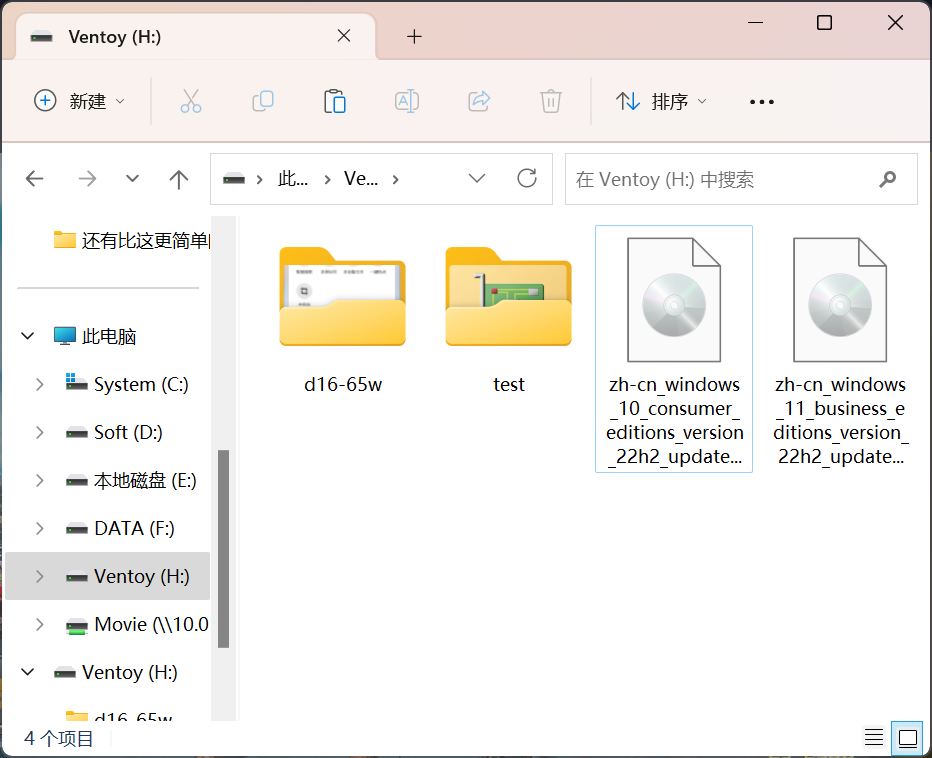Screen dimensions: 932x758
Task: Go back with the left arrow
Action: coord(34,178)
